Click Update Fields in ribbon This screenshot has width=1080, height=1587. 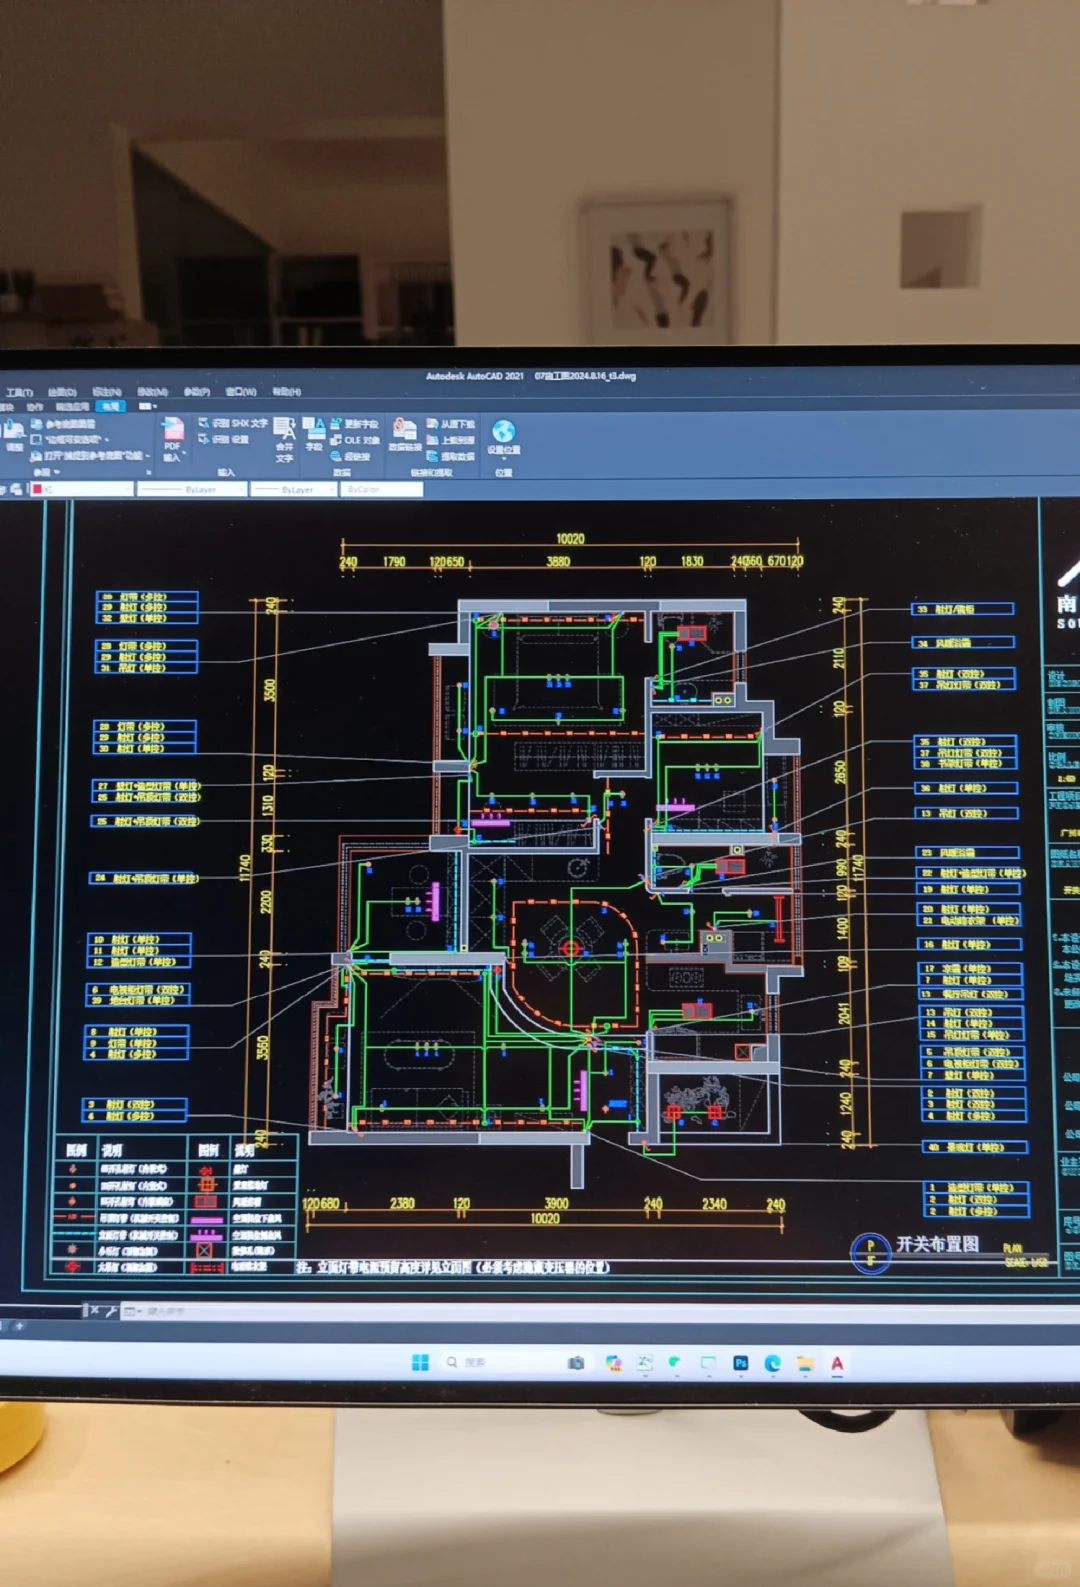click(354, 424)
